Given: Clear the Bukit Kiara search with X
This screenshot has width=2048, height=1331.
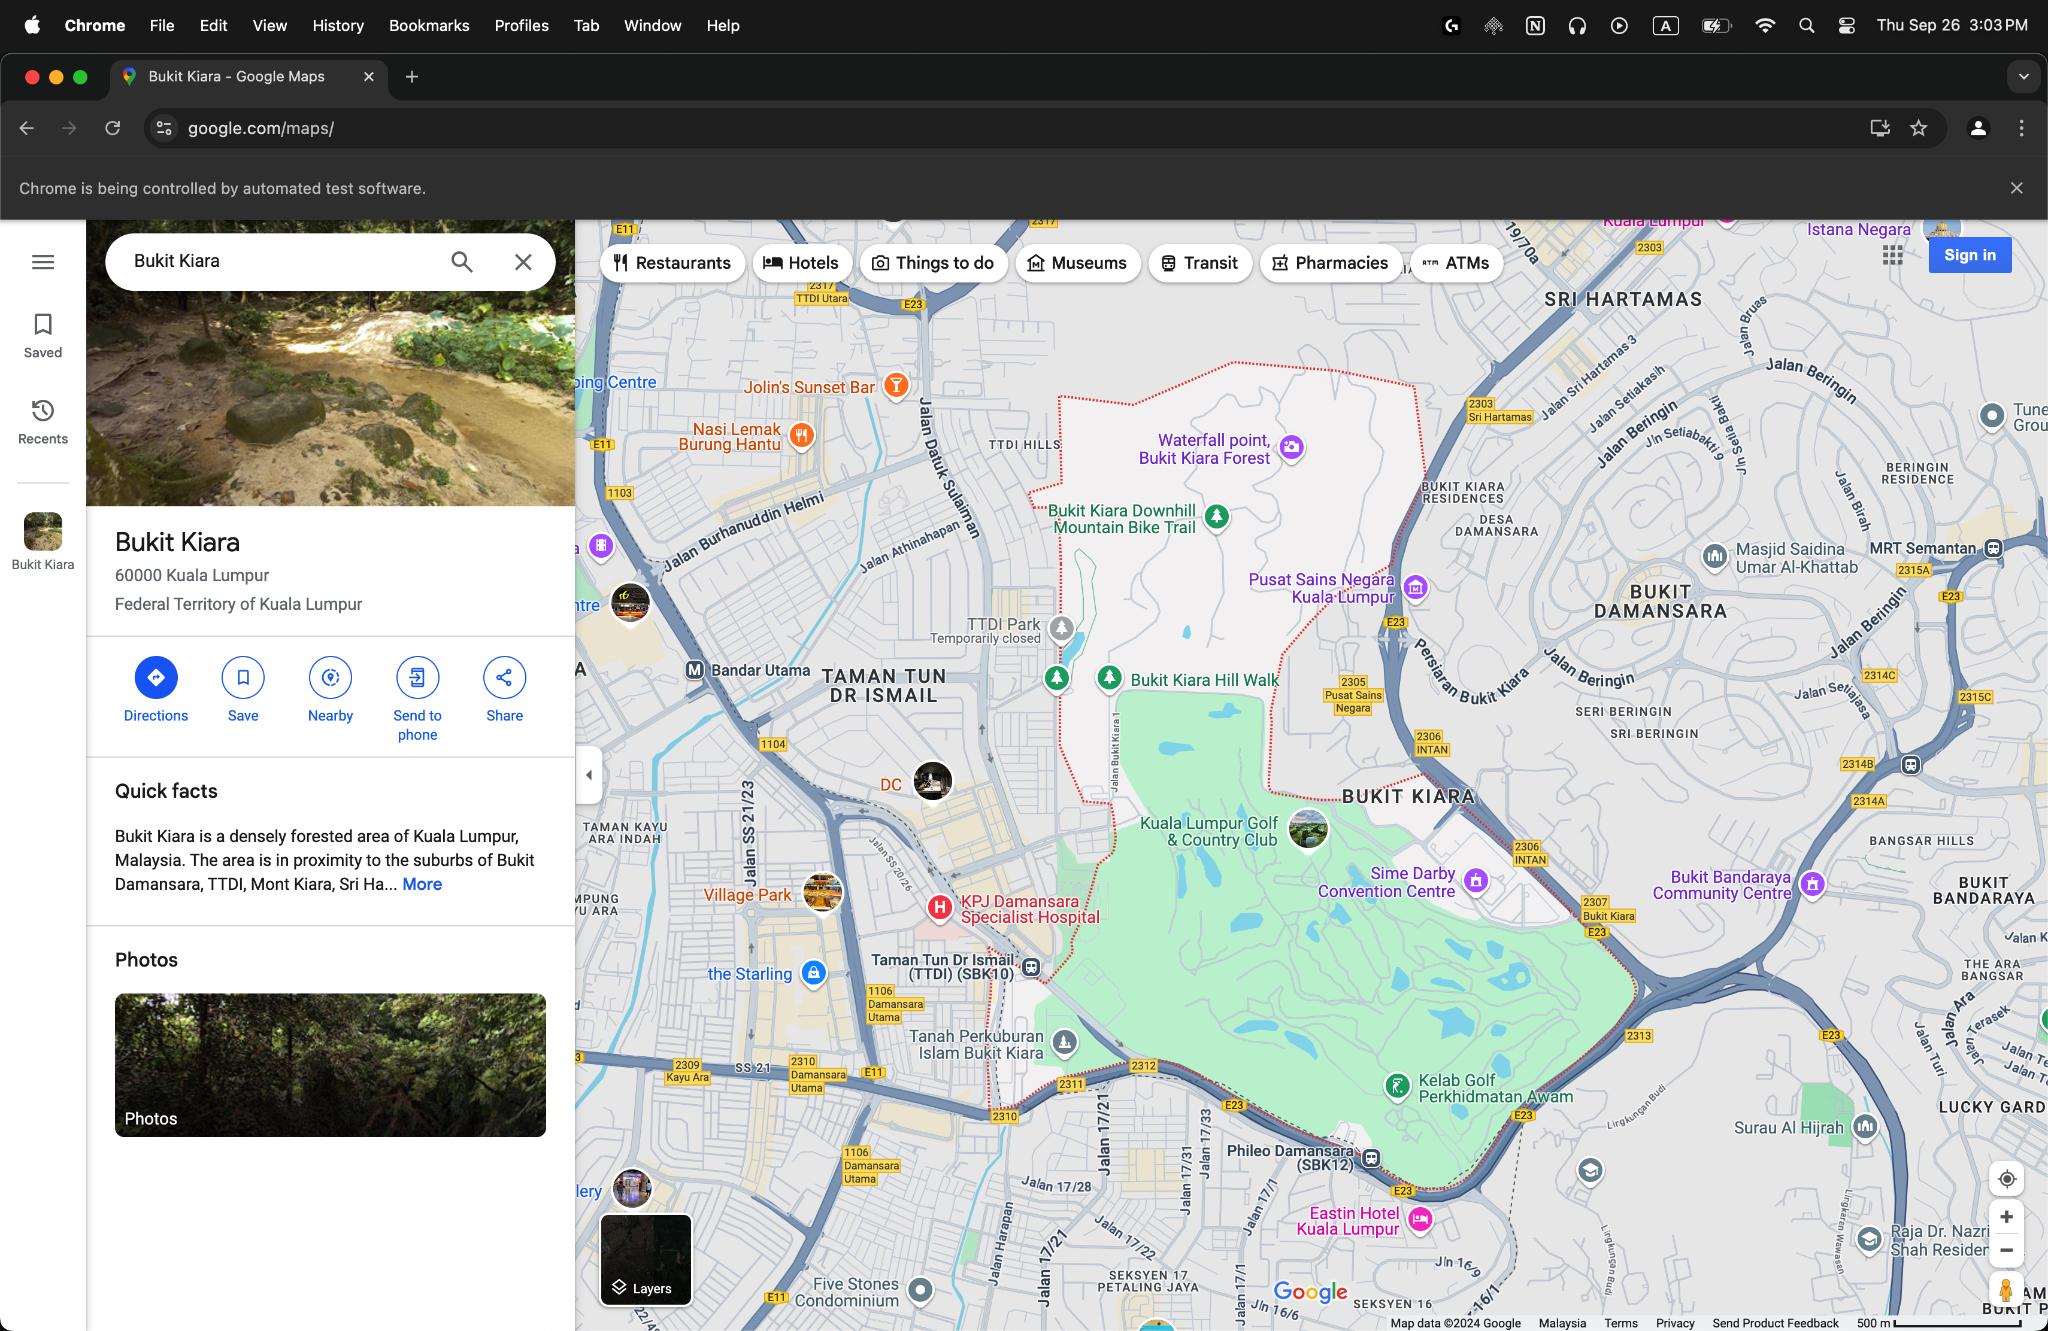Looking at the screenshot, I should pyautogui.click(x=523, y=262).
